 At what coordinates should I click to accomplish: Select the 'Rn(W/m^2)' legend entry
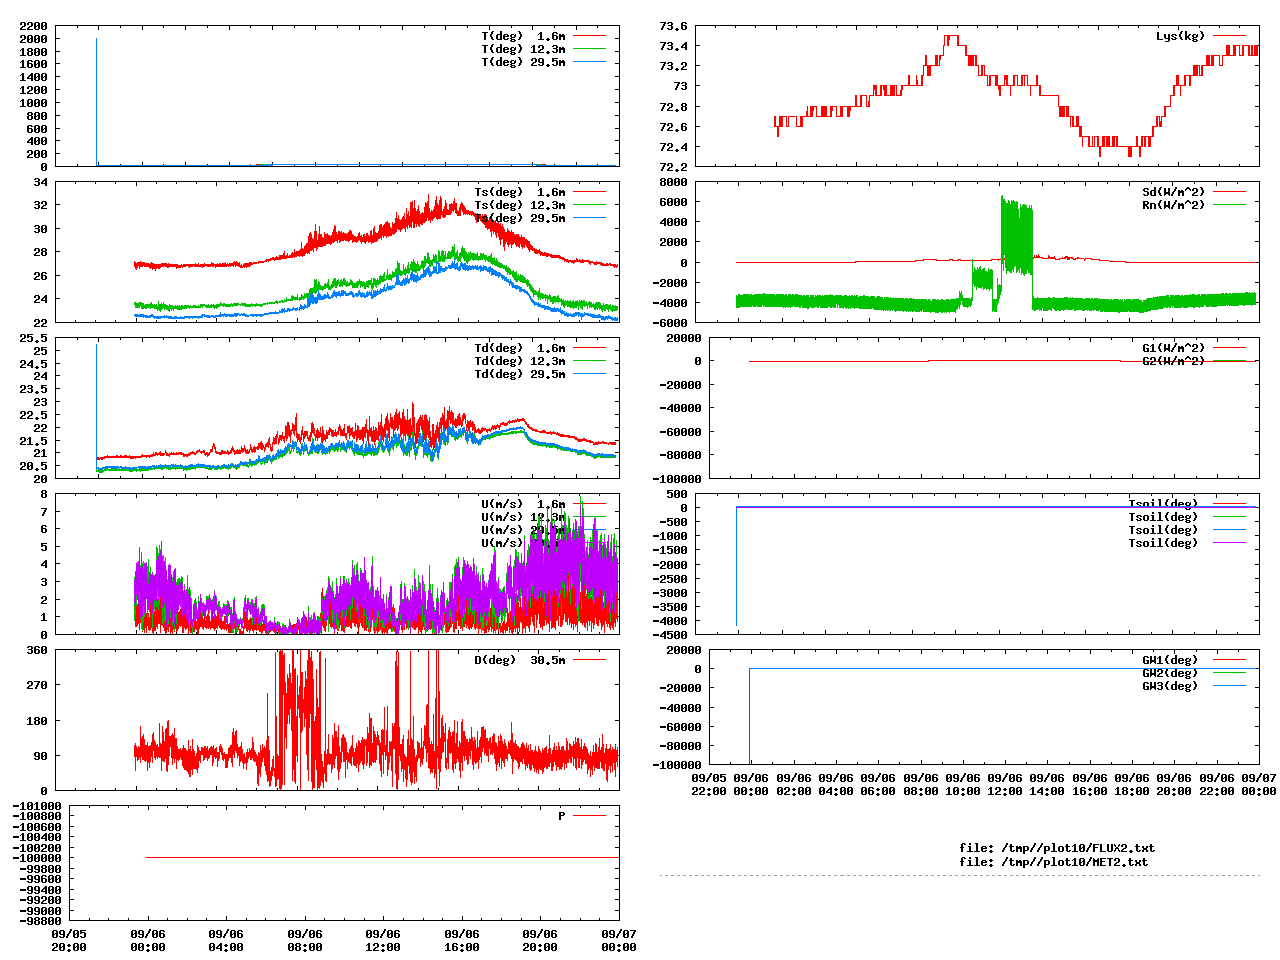1174,205
